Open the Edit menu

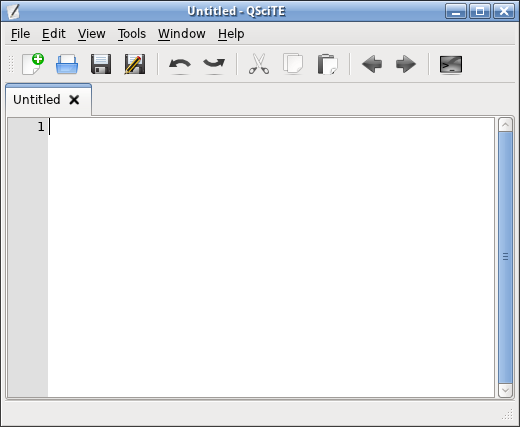coord(54,34)
